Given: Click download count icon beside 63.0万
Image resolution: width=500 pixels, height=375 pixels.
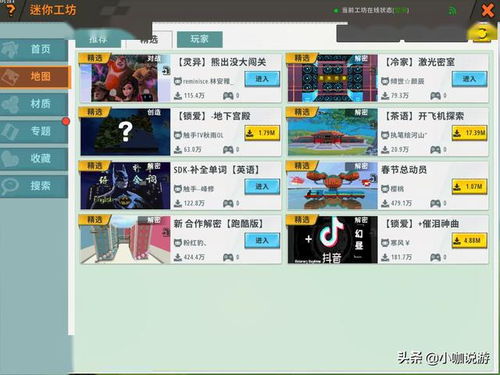Looking at the screenshot, I should coord(178,150).
